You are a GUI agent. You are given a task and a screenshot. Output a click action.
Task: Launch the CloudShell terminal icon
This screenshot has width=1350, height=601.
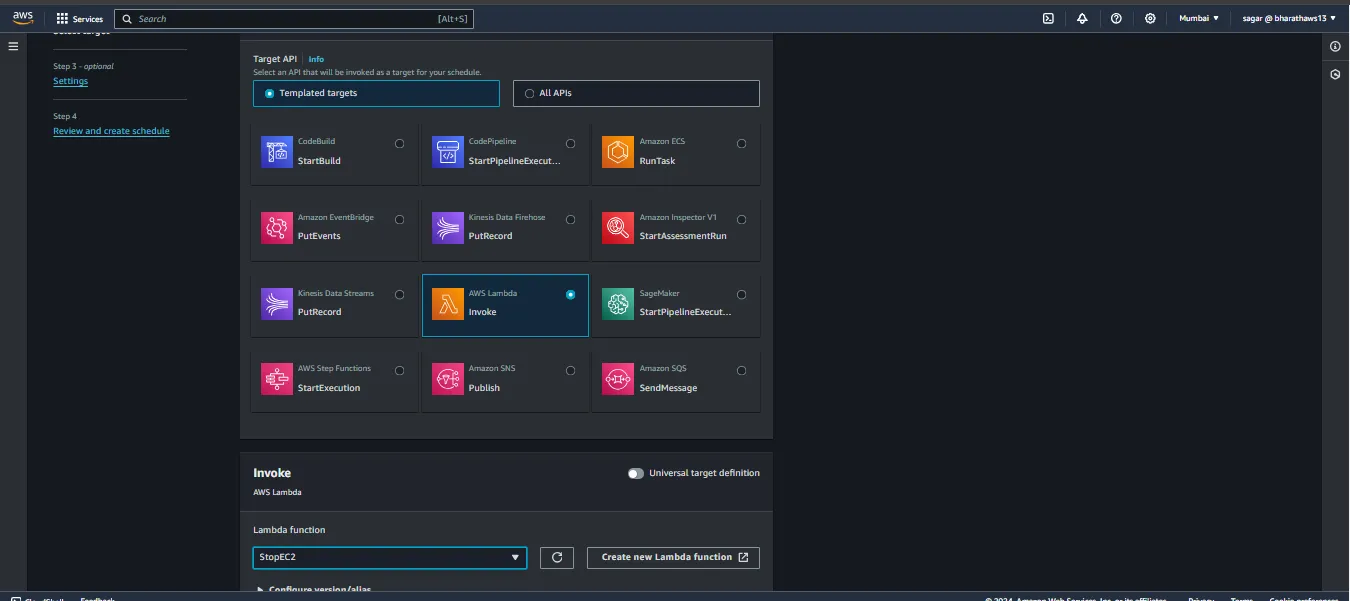coord(1048,18)
